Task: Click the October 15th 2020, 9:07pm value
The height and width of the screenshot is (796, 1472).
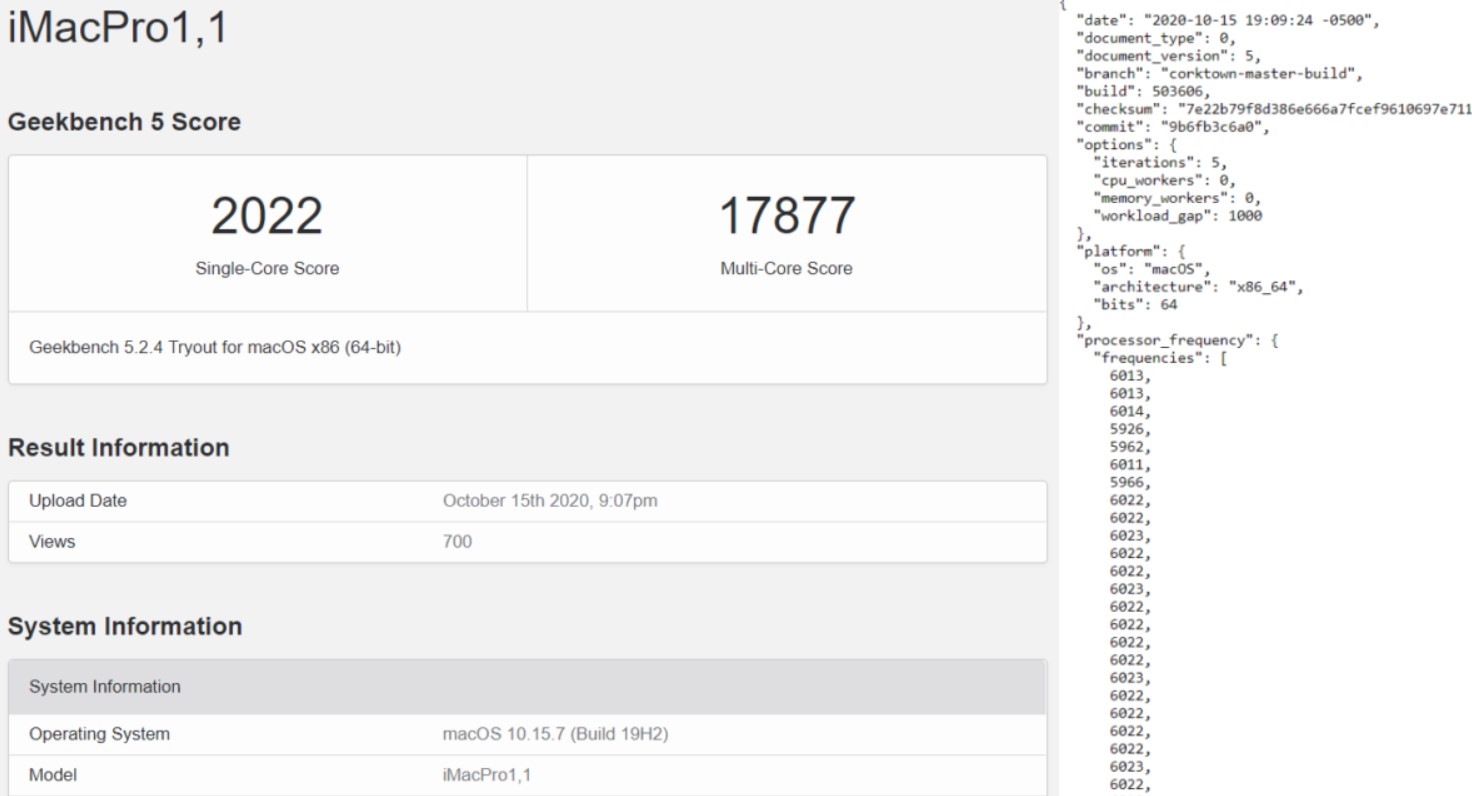Action: 550,501
